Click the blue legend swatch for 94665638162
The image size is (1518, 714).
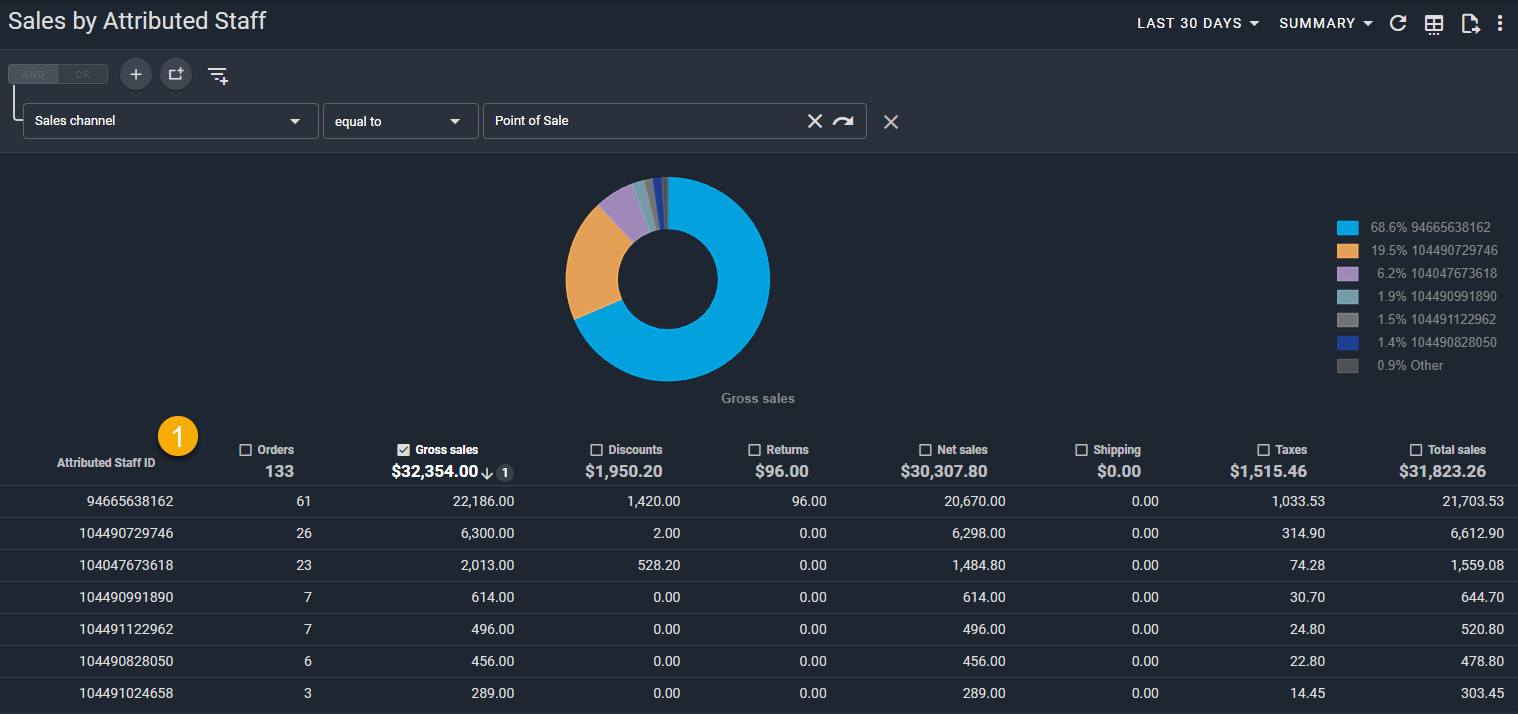tap(1347, 228)
